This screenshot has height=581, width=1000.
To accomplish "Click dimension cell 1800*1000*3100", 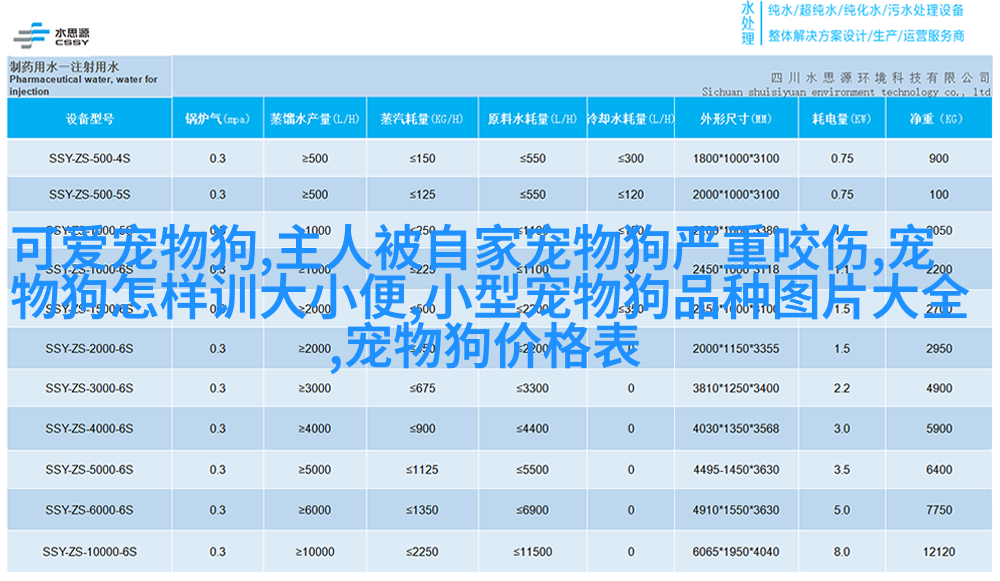I will point(736,158).
